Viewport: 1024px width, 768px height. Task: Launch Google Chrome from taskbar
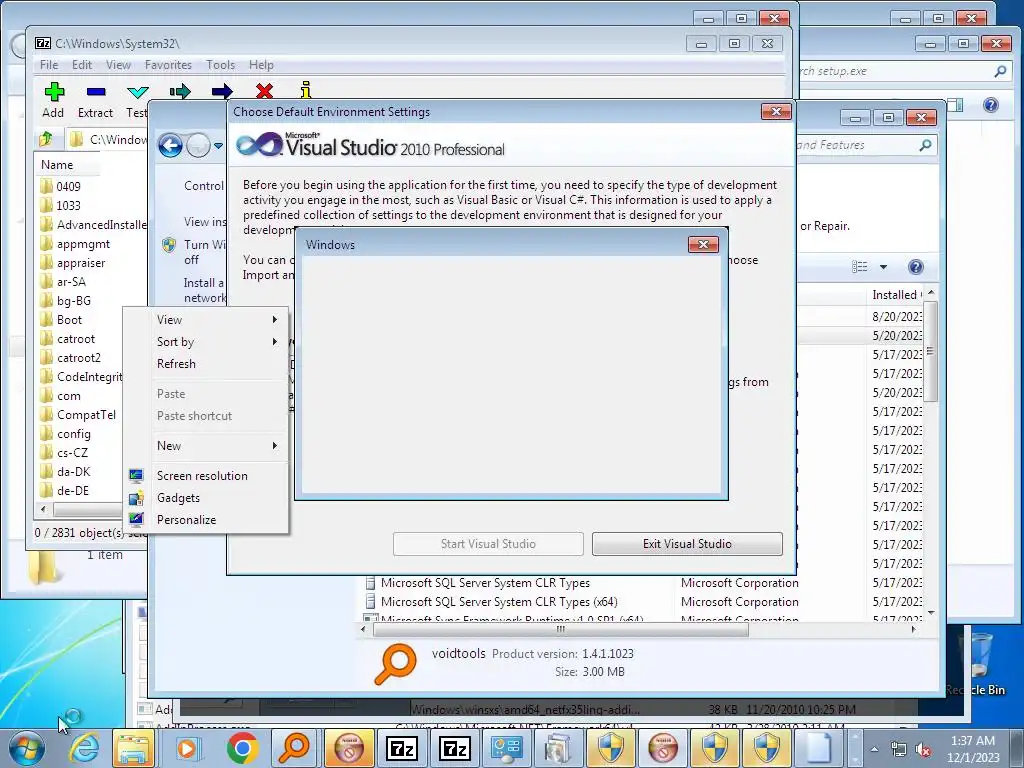[x=242, y=748]
